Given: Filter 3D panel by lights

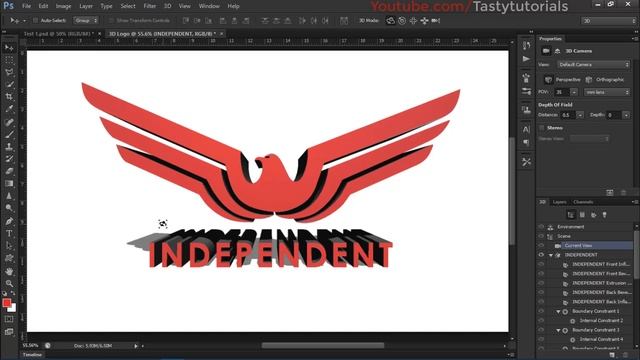Looking at the screenshot, I should (604, 215).
